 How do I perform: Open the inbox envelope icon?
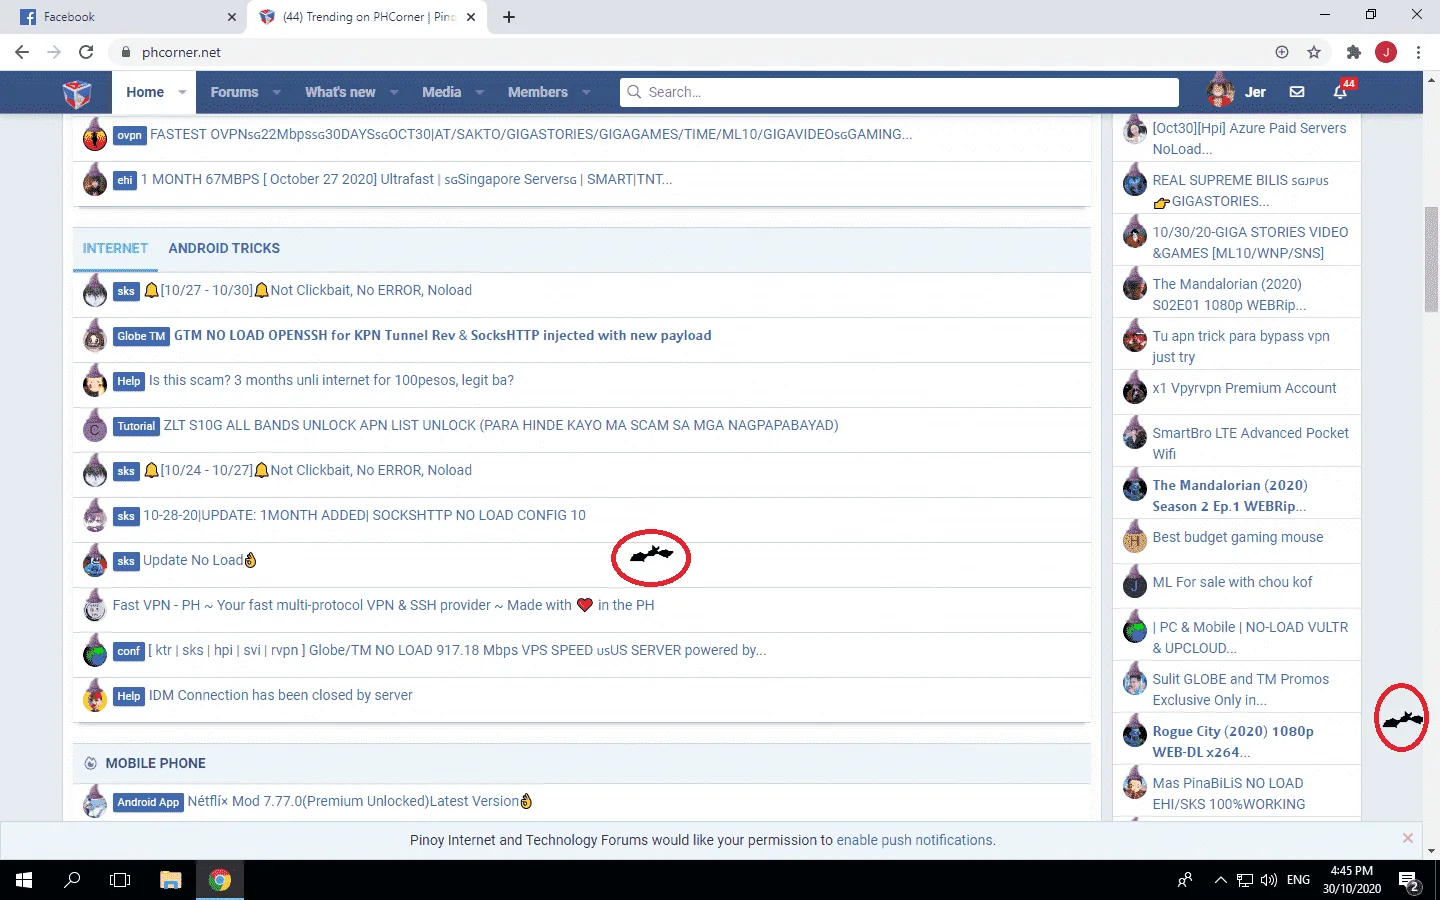point(1297,92)
